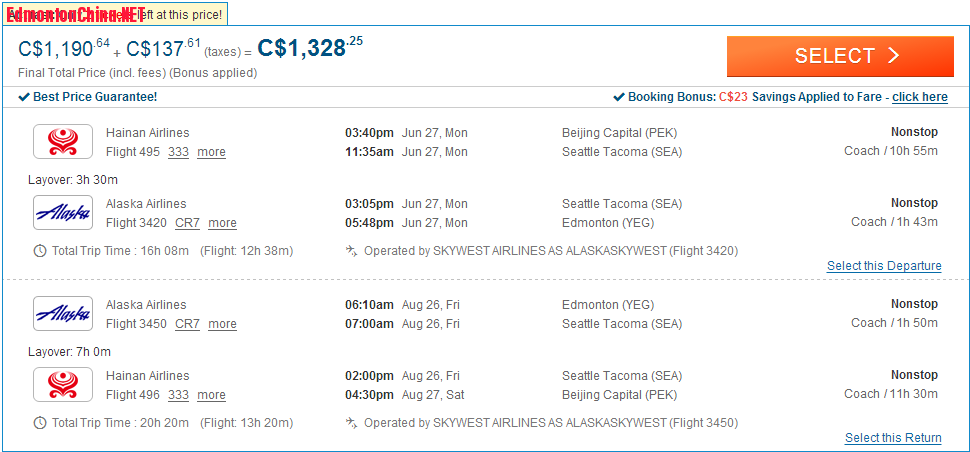Viewport: 970px width, 452px height.
Task: Open the Booking Bonus 'click here' link
Action: click(x=920, y=97)
